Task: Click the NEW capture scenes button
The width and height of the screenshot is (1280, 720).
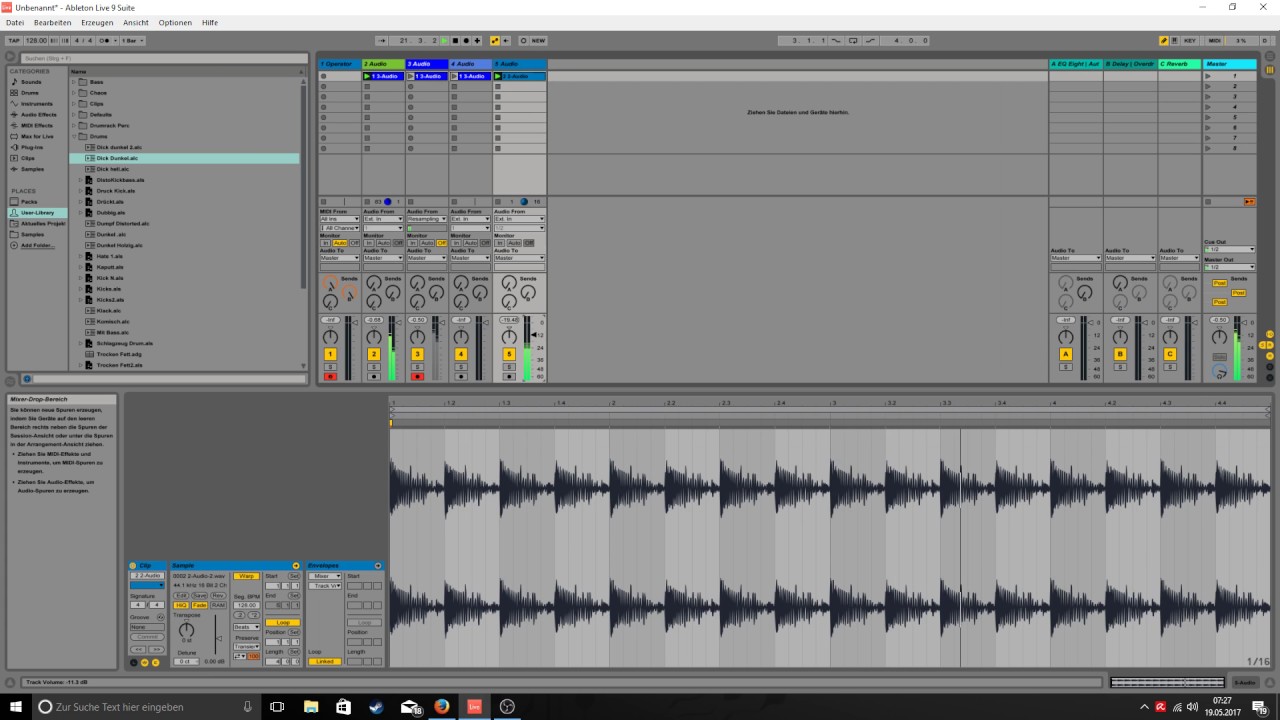Action: tap(538, 41)
